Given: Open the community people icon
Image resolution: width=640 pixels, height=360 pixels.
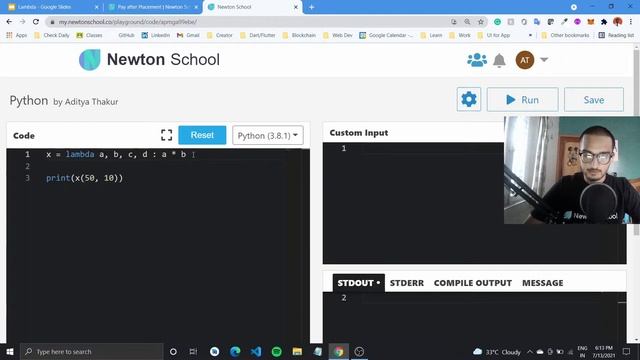Looking at the screenshot, I should coord(477,60).
